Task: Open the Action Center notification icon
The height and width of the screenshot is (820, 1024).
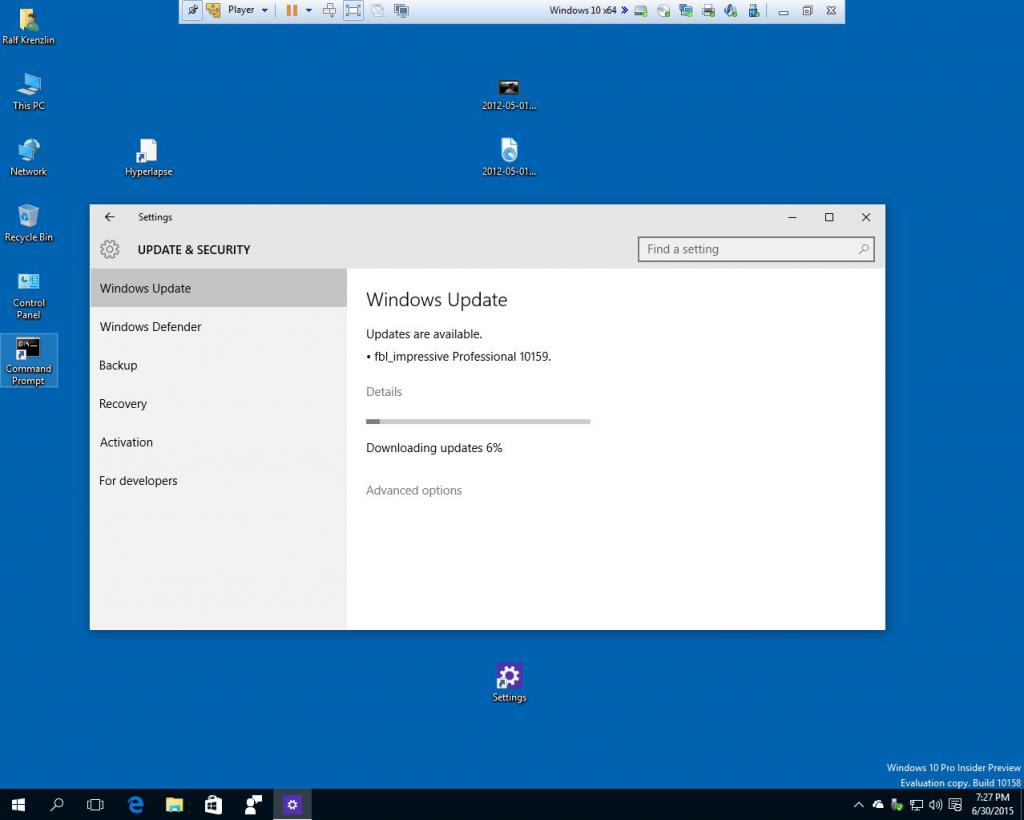Action: [955, 804]
